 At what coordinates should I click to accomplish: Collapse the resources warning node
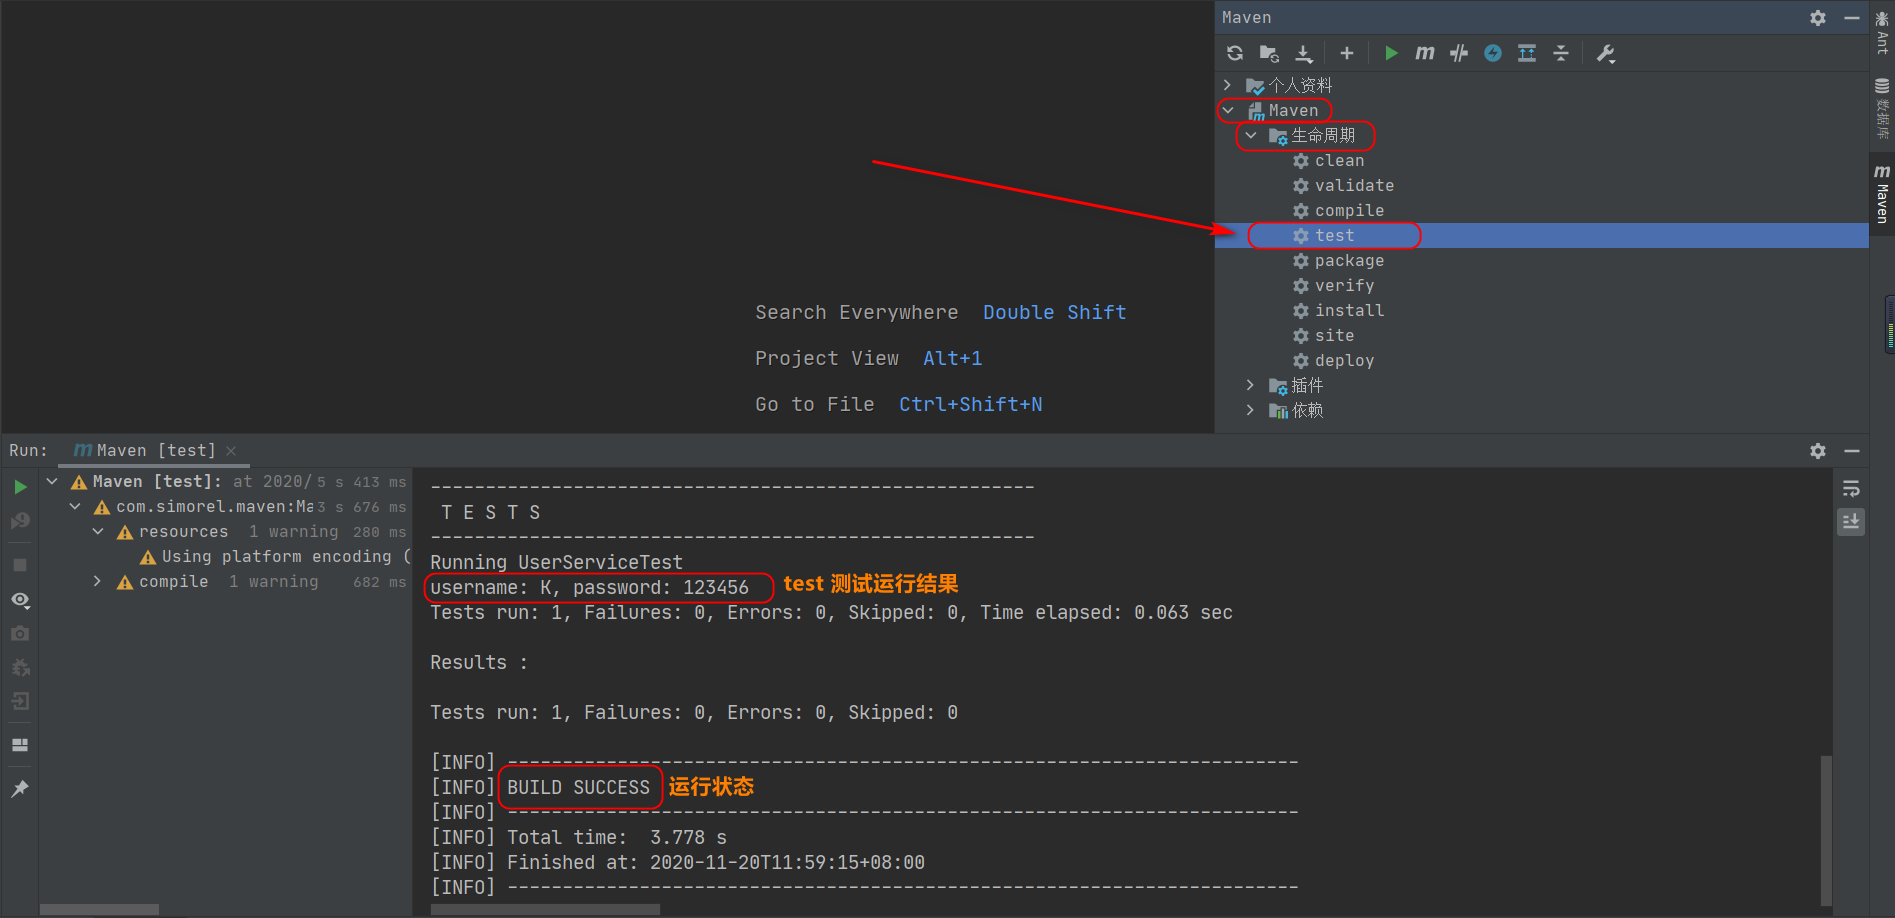point(98,531)
